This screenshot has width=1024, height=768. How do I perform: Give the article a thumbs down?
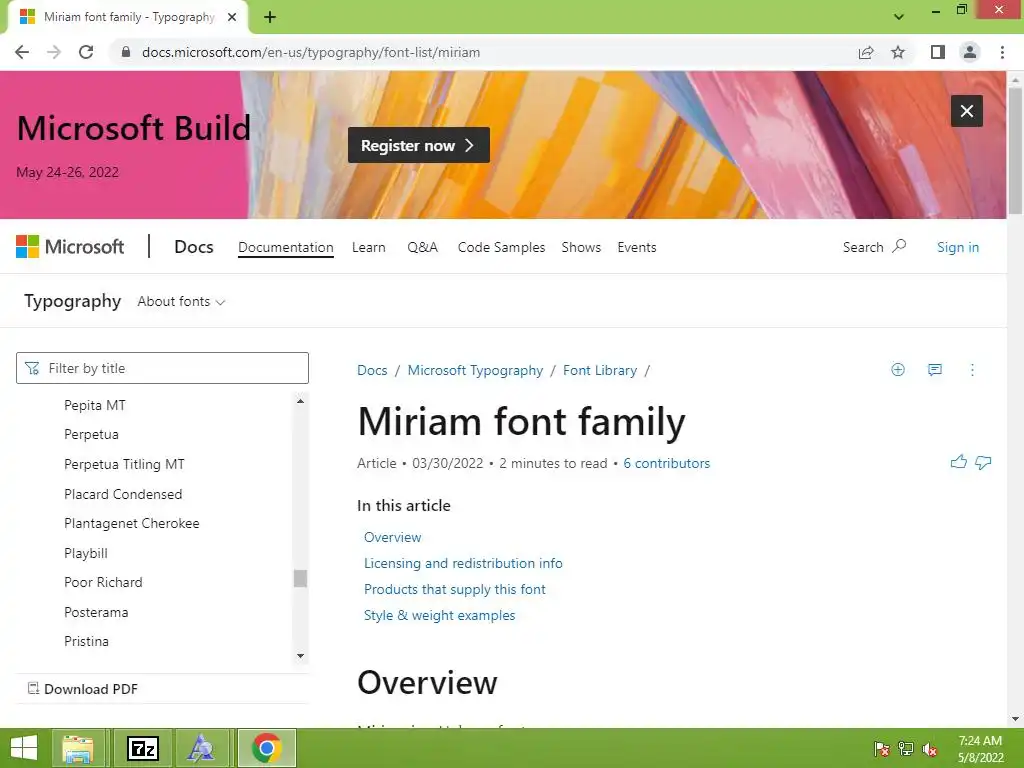click(x=983, y=462)
